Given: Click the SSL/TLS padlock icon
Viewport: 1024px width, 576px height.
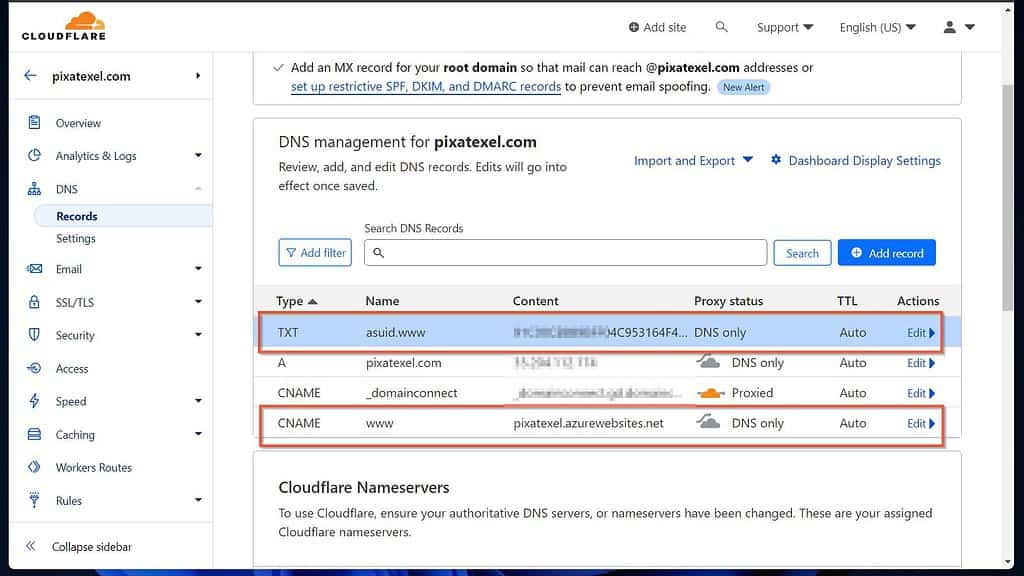Looking at the screenshot, I should (x=35, y=302).
